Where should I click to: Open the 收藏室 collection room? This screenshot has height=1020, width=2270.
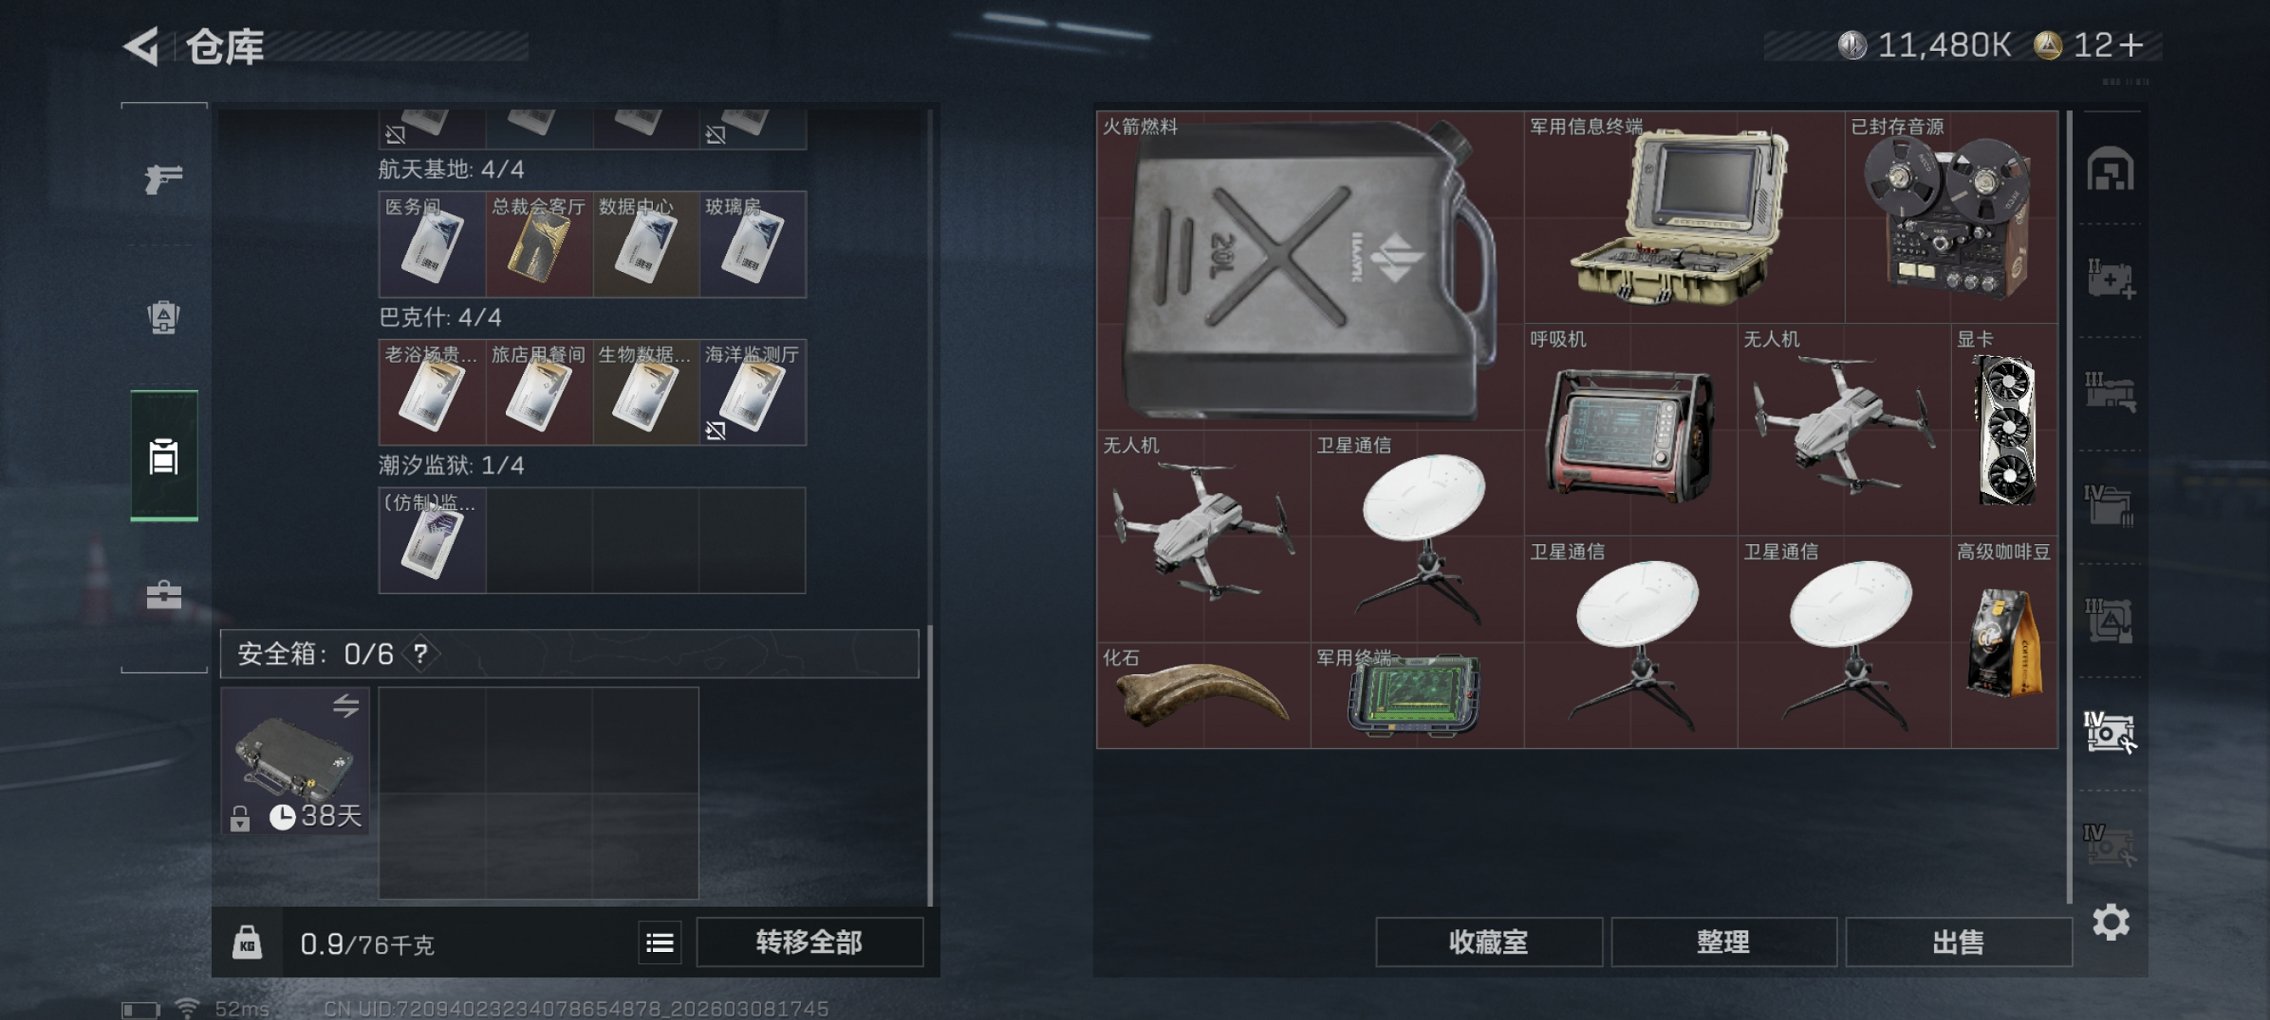1488,942
